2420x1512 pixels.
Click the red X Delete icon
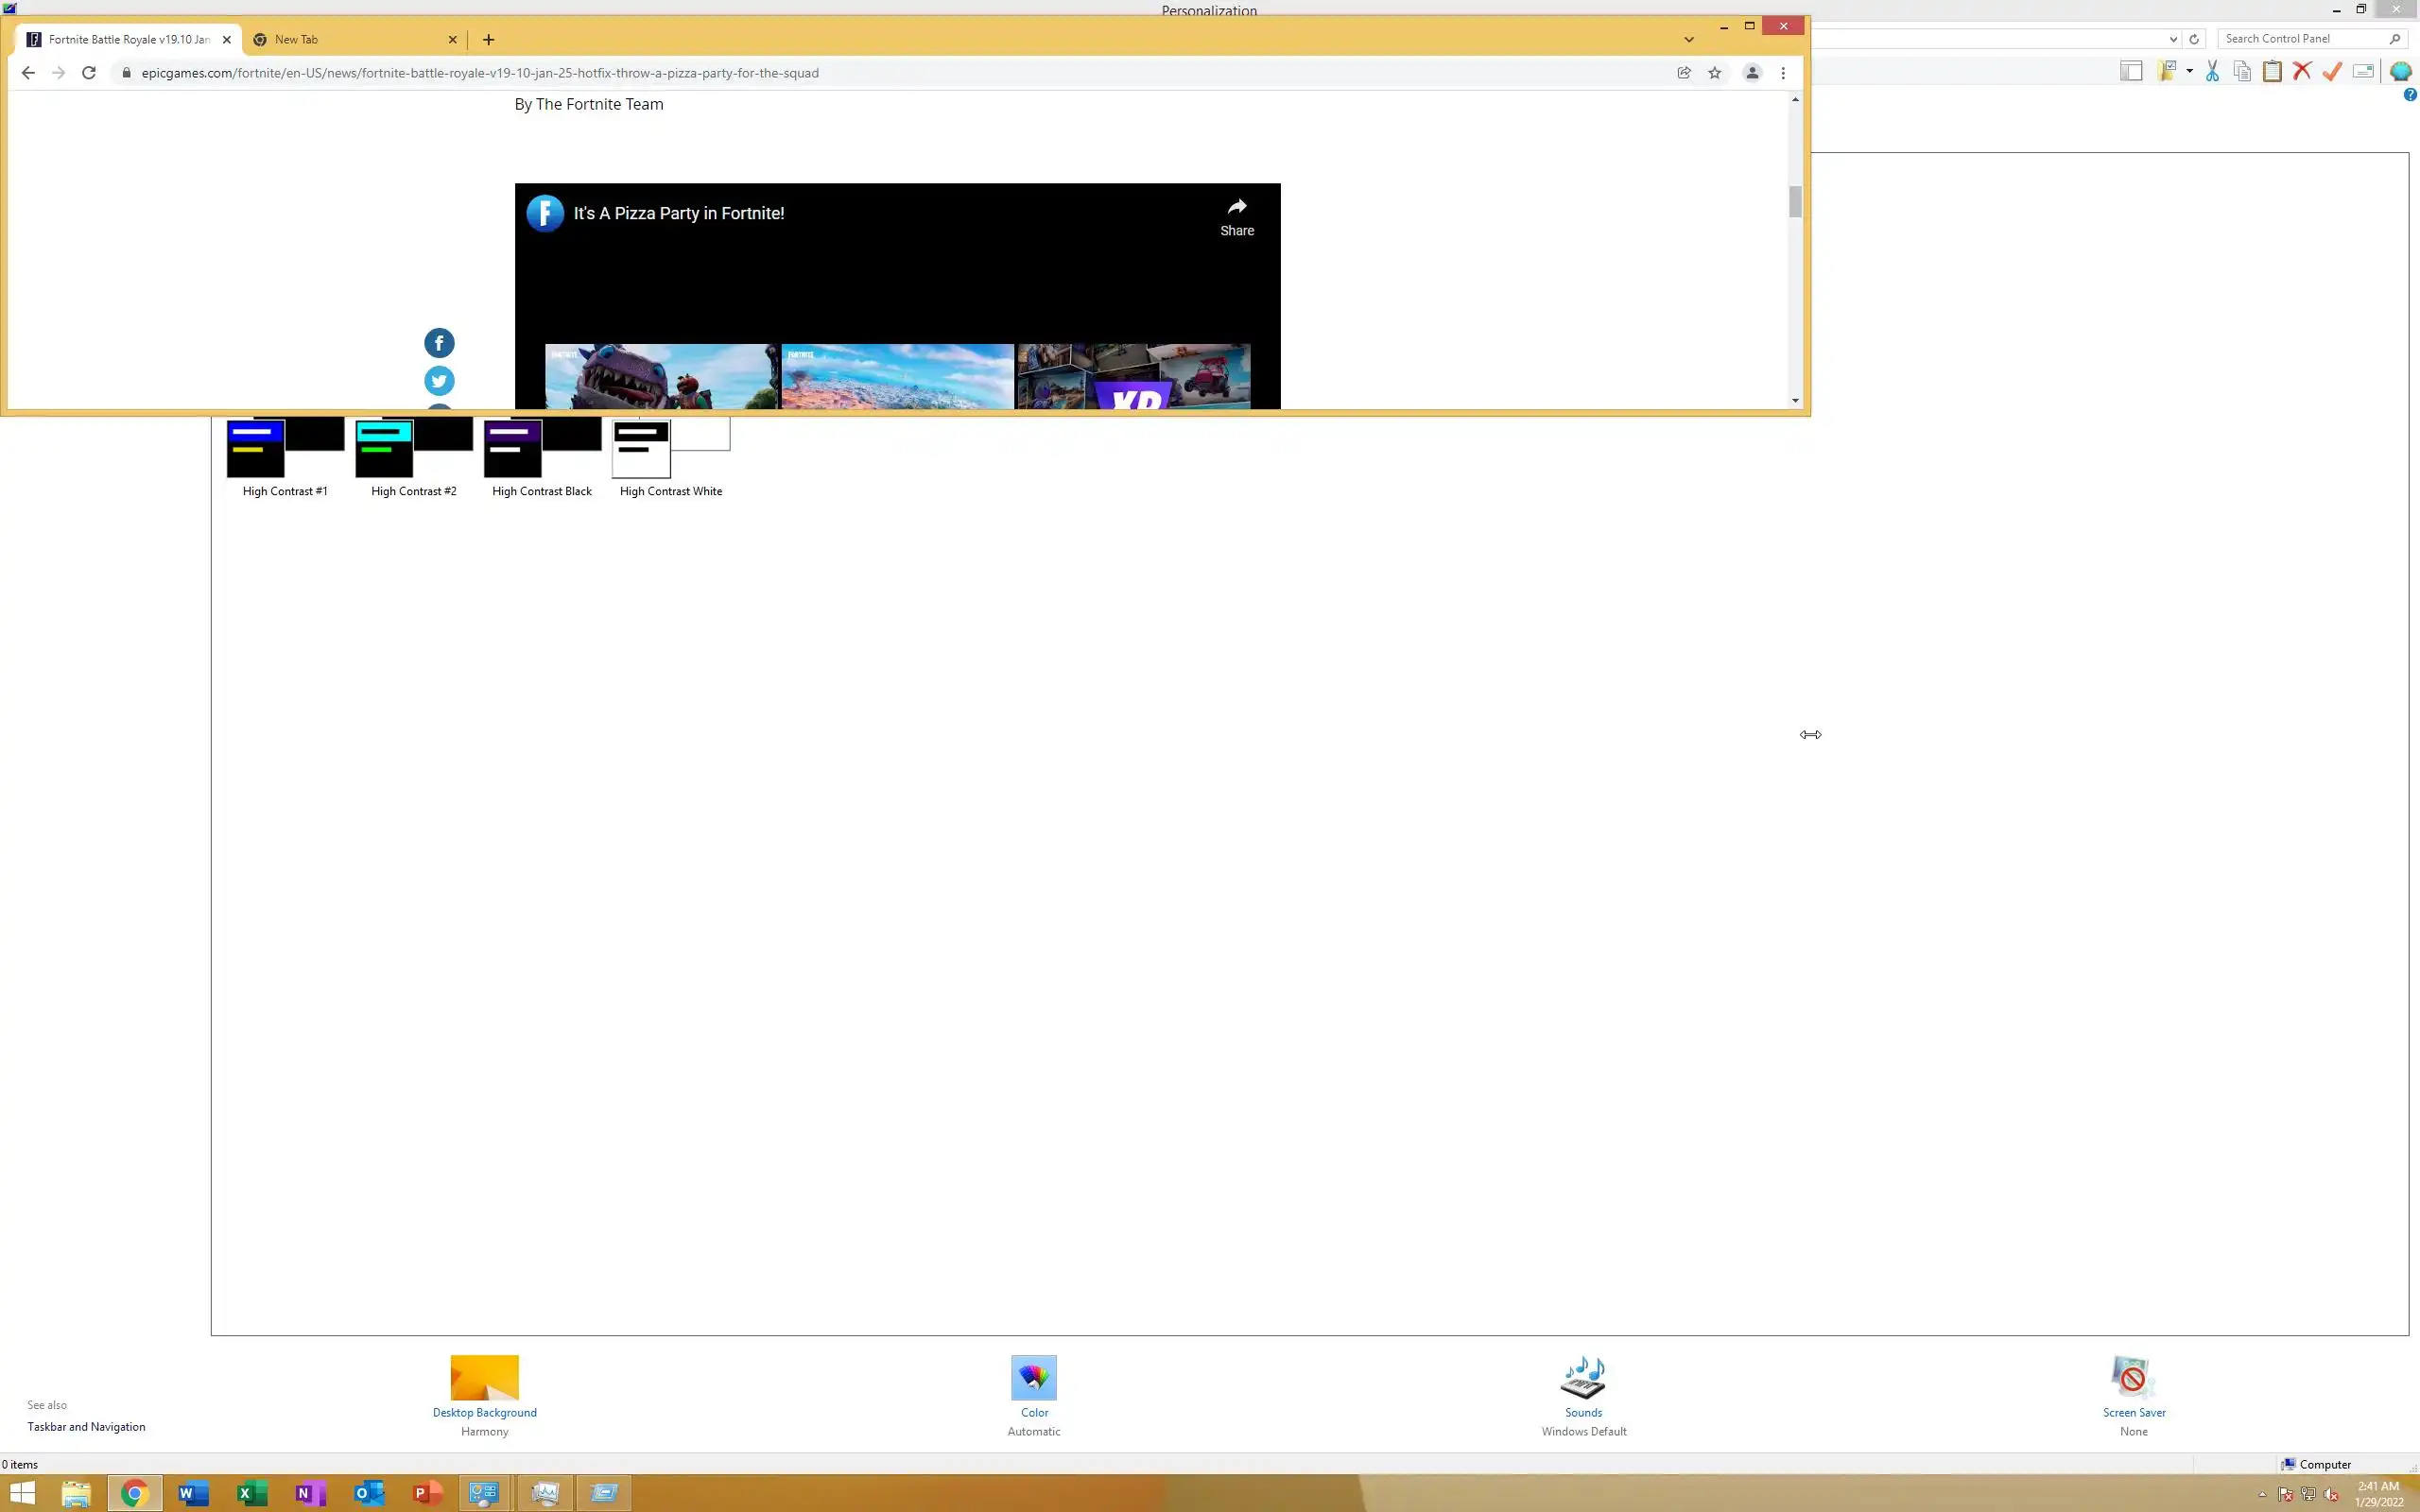coord(2302,71)
